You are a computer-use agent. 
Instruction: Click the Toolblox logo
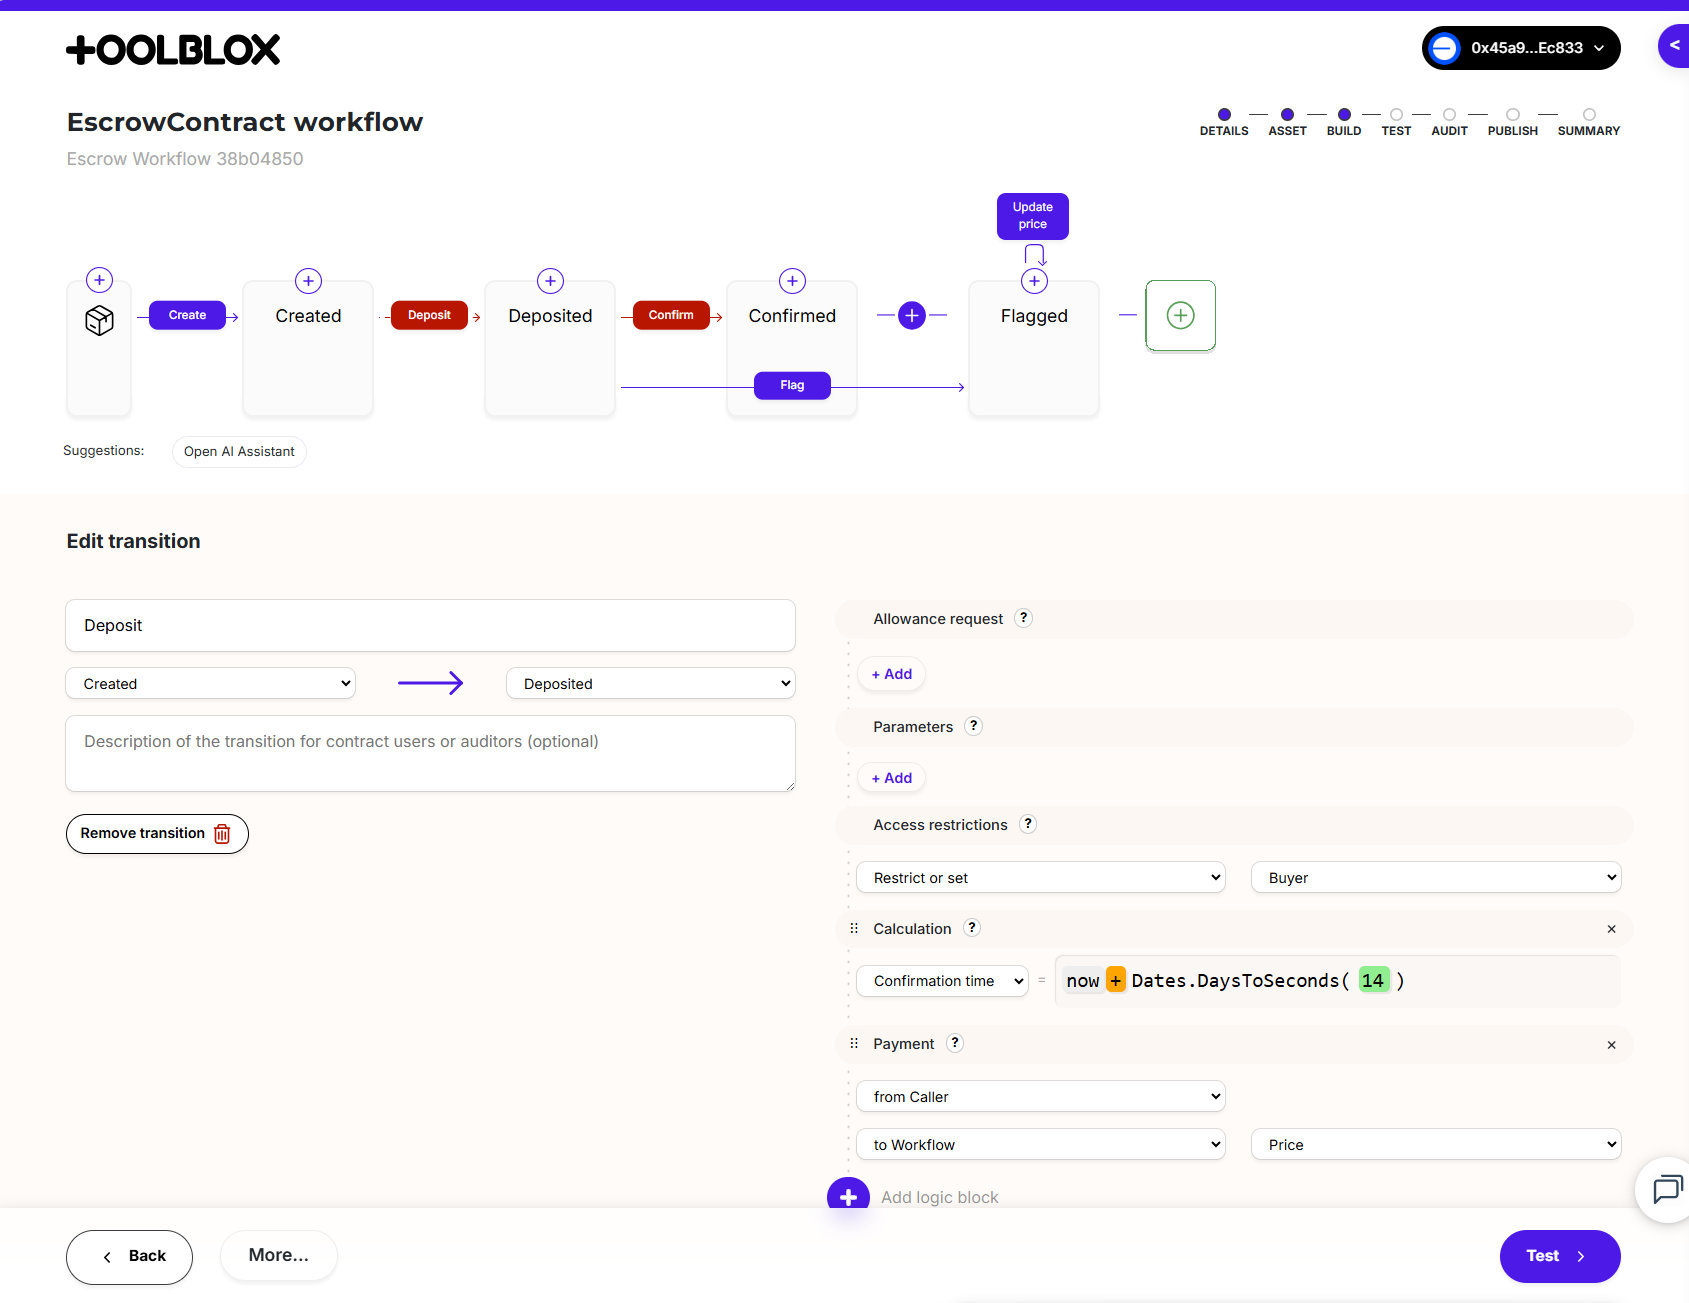(172, 48)
